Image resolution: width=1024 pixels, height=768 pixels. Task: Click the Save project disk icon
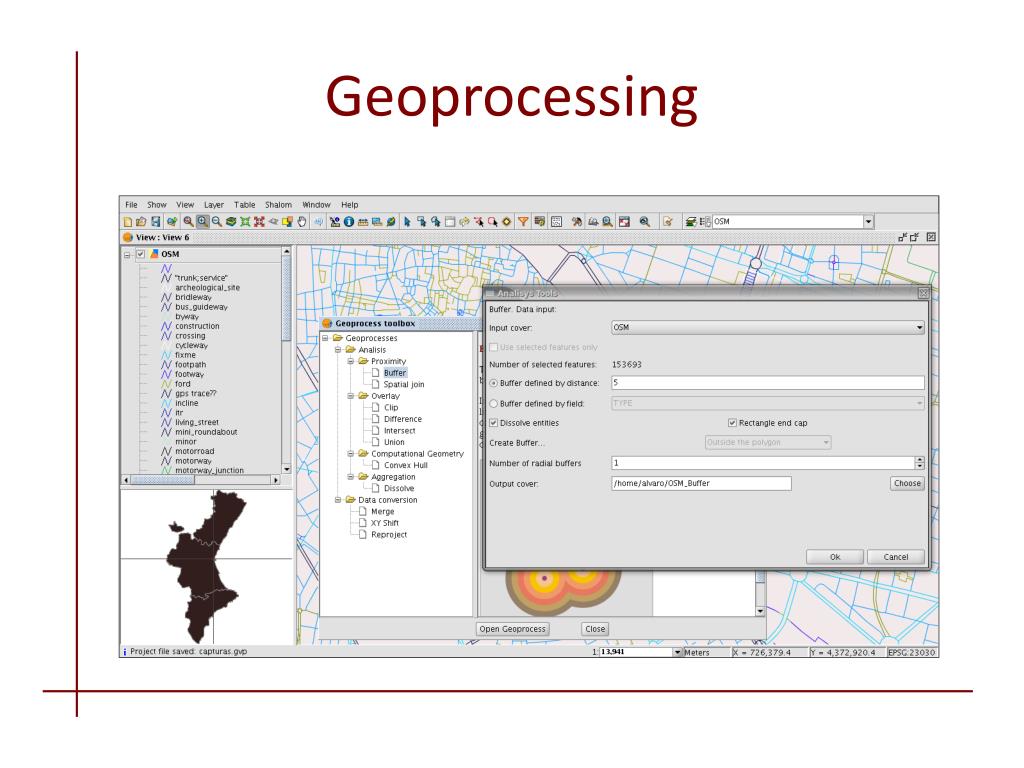point(156,221)
